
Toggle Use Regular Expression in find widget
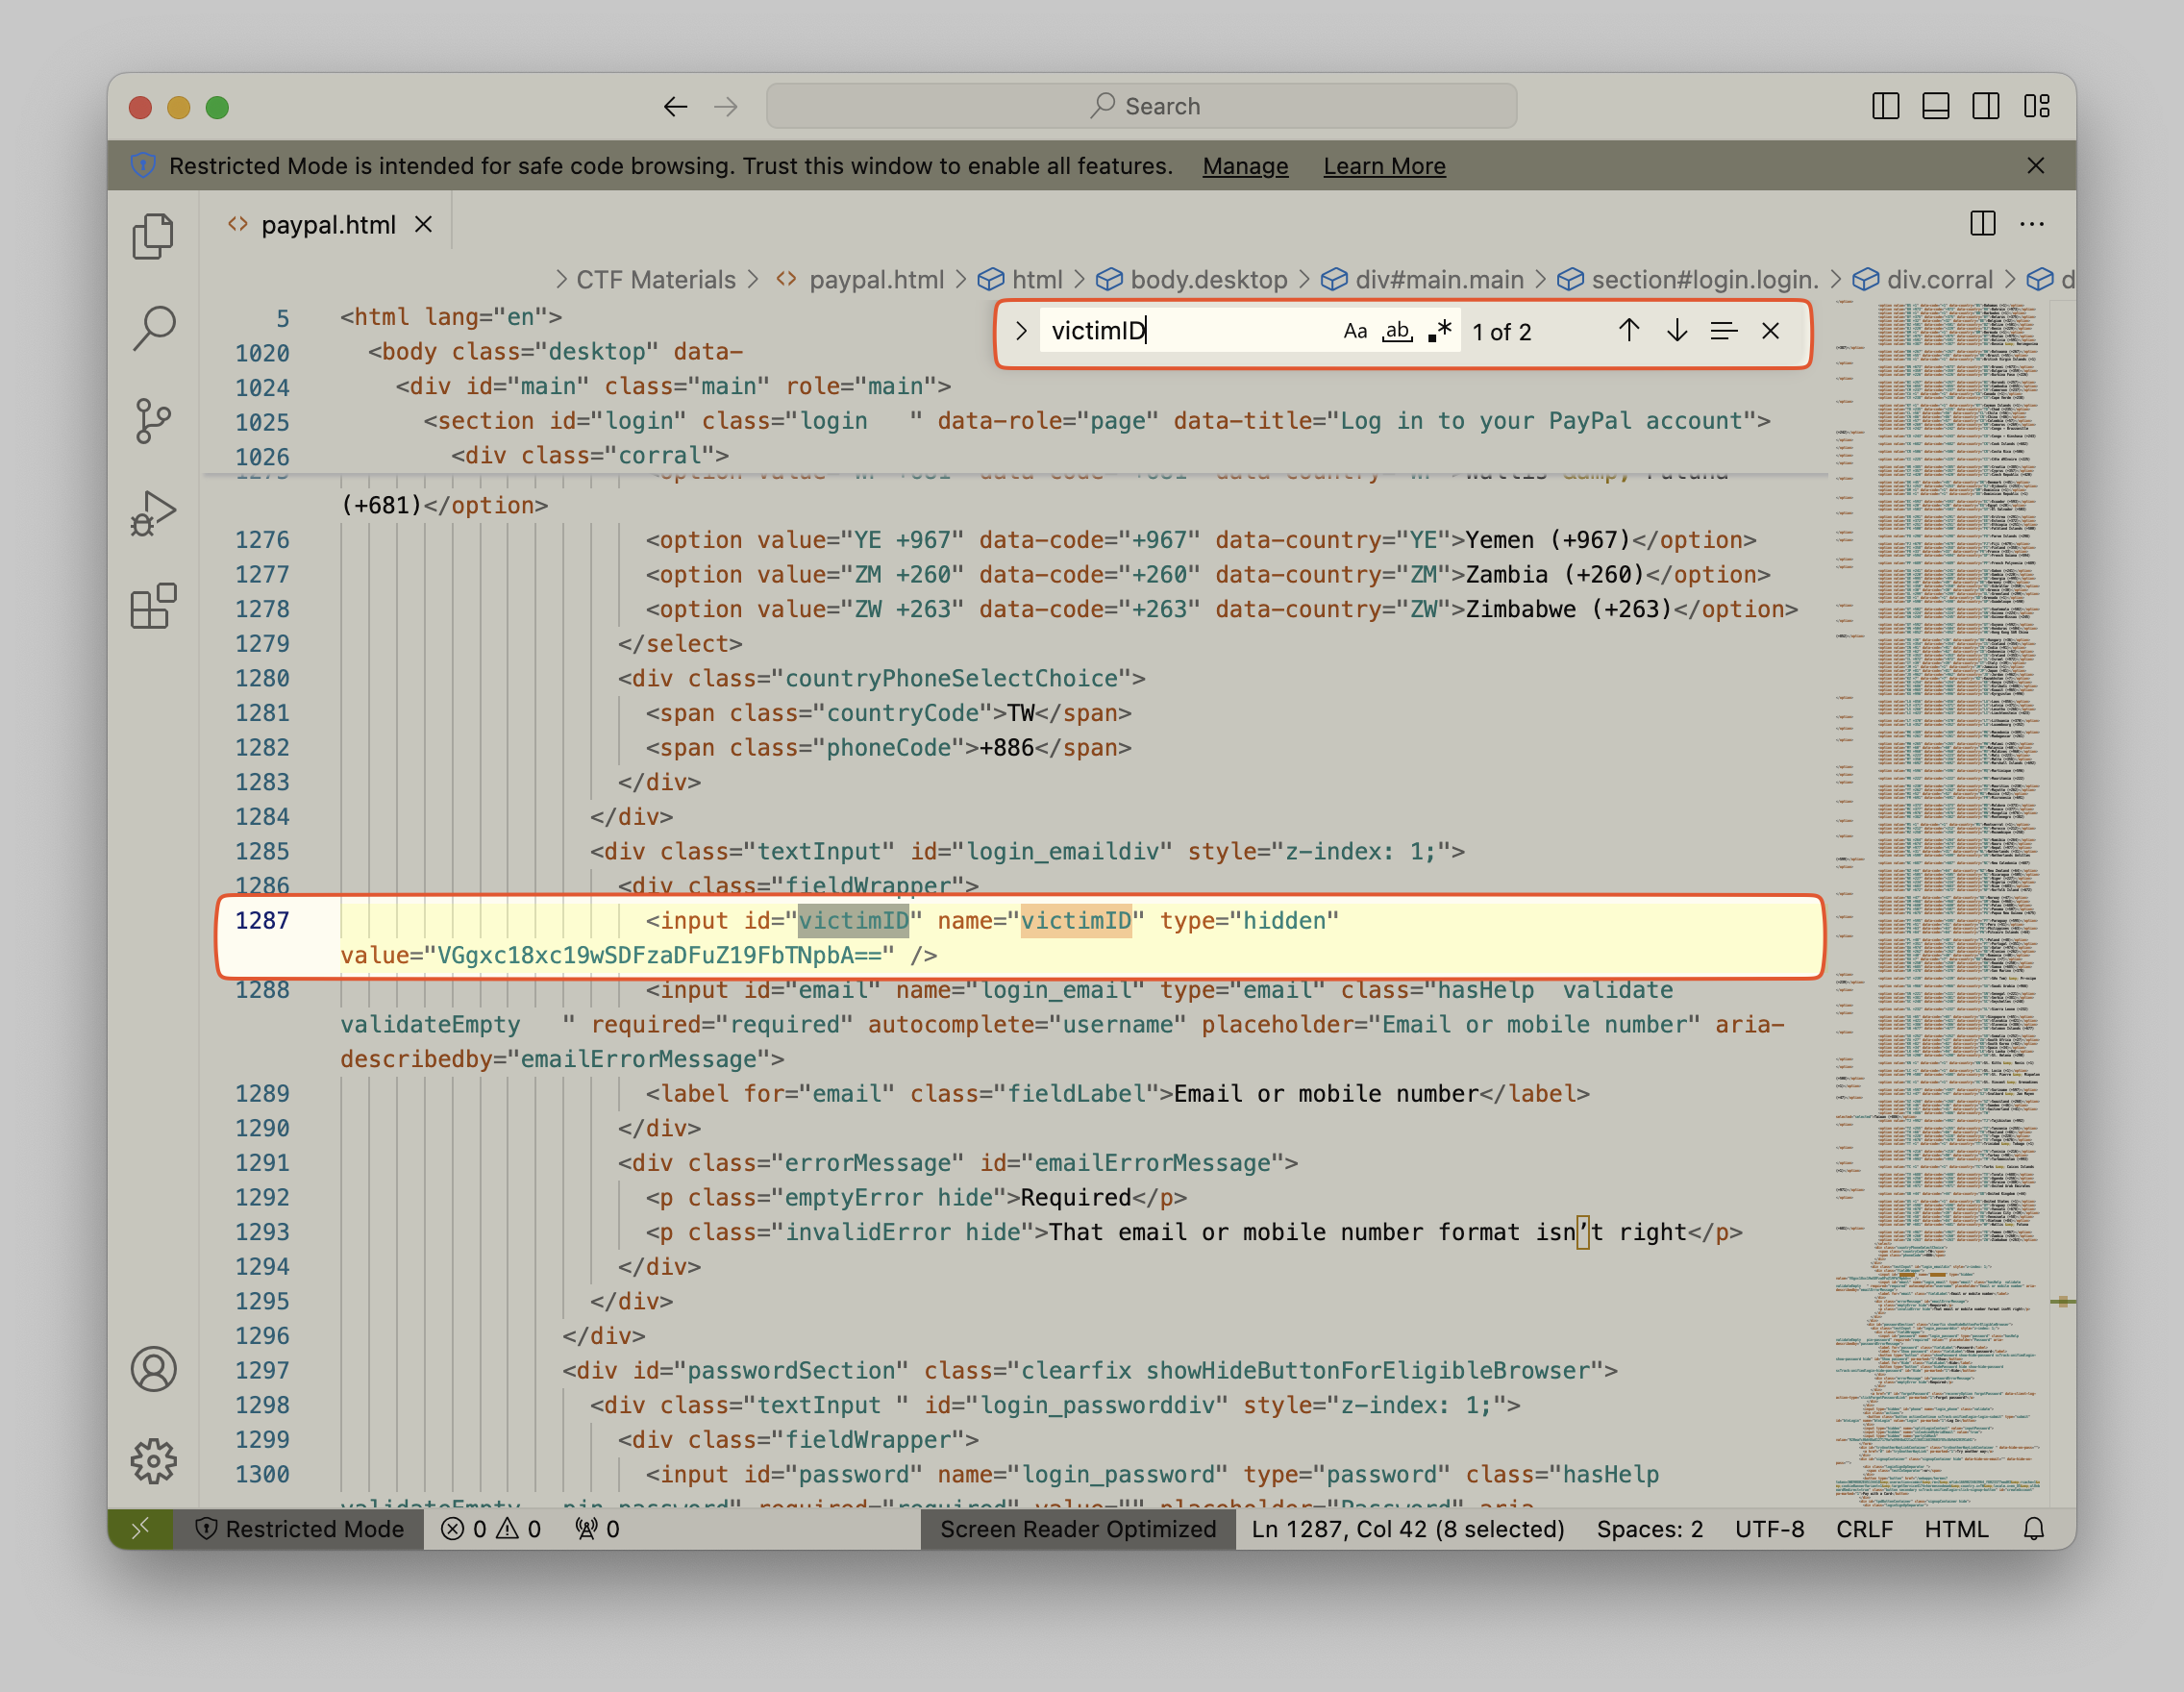1439,331
